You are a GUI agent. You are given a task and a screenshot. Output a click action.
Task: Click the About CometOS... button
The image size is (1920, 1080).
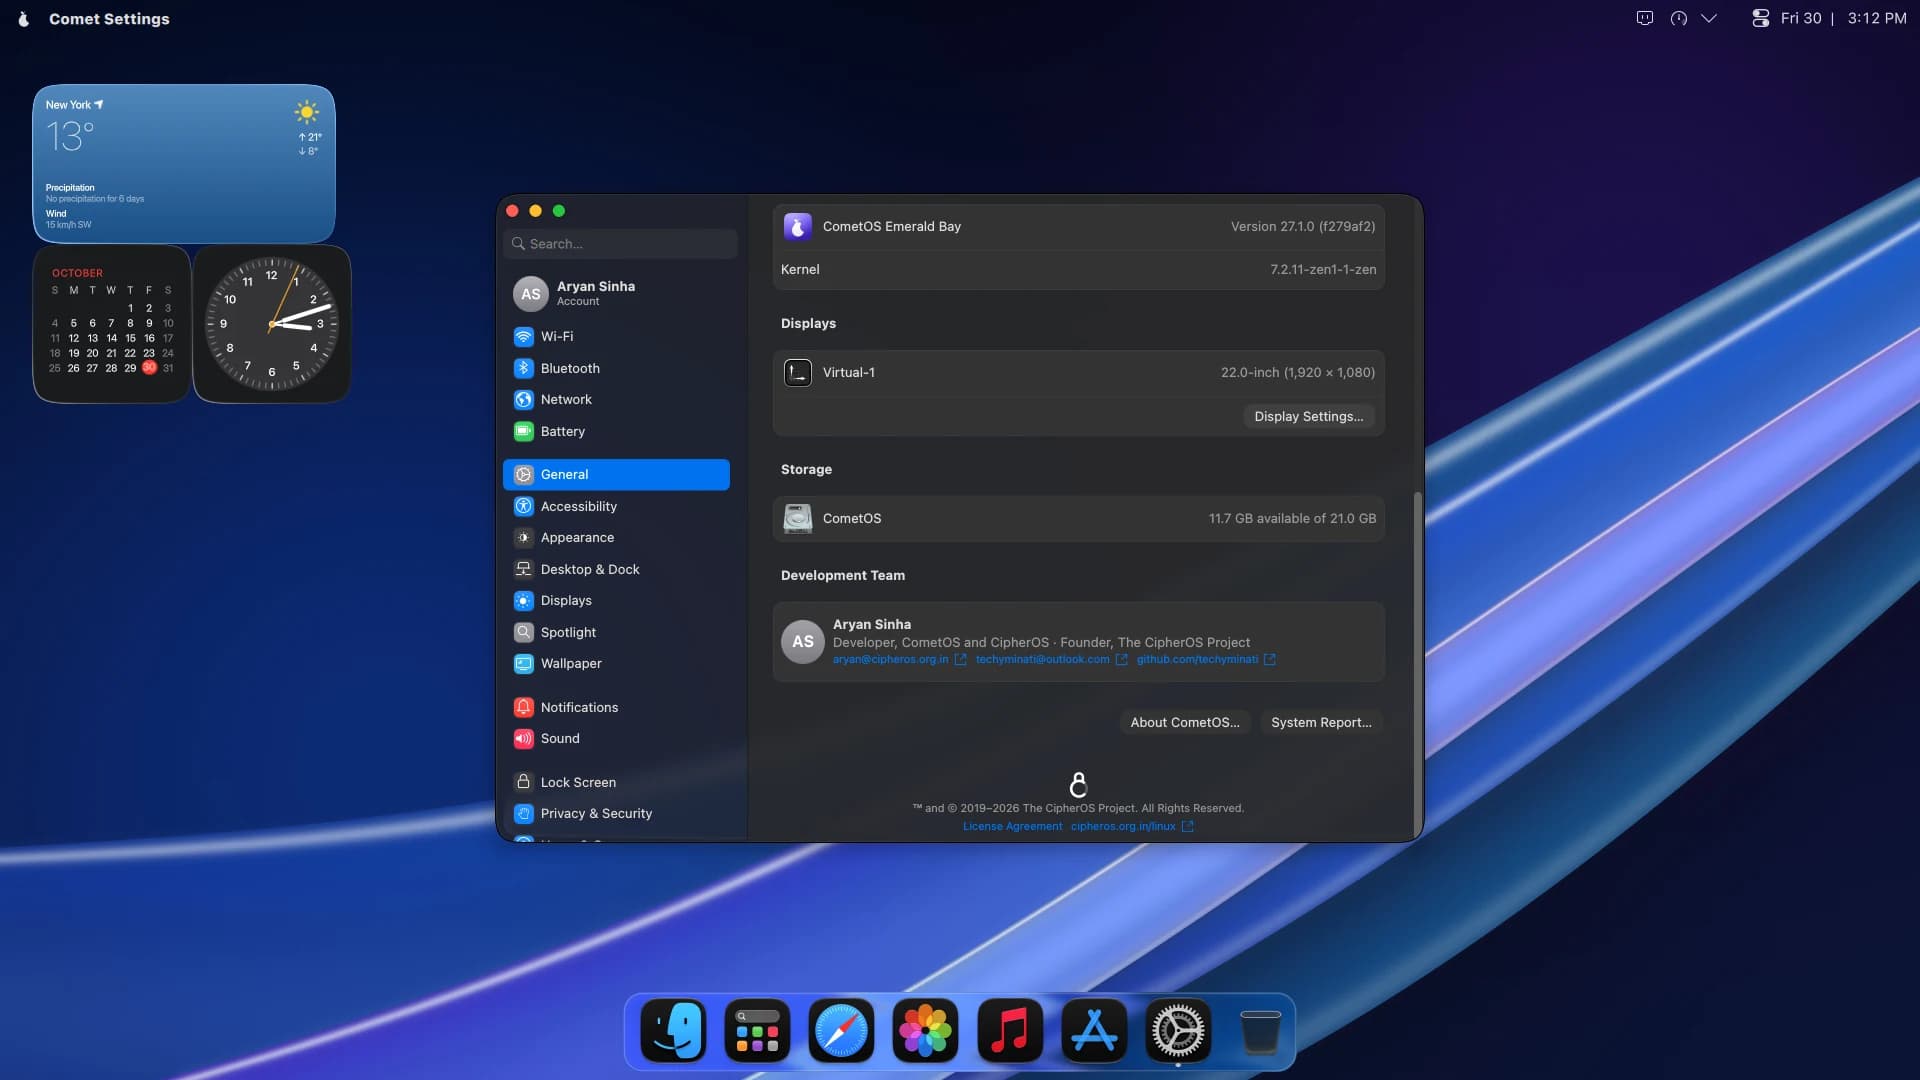(x=1184, y=722)
